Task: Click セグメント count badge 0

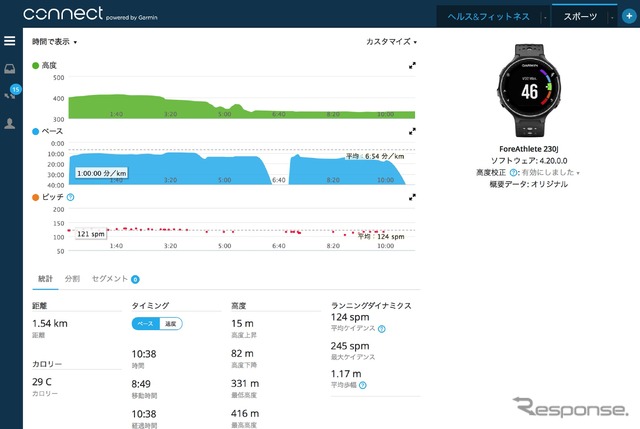Action: coord(135,280)
